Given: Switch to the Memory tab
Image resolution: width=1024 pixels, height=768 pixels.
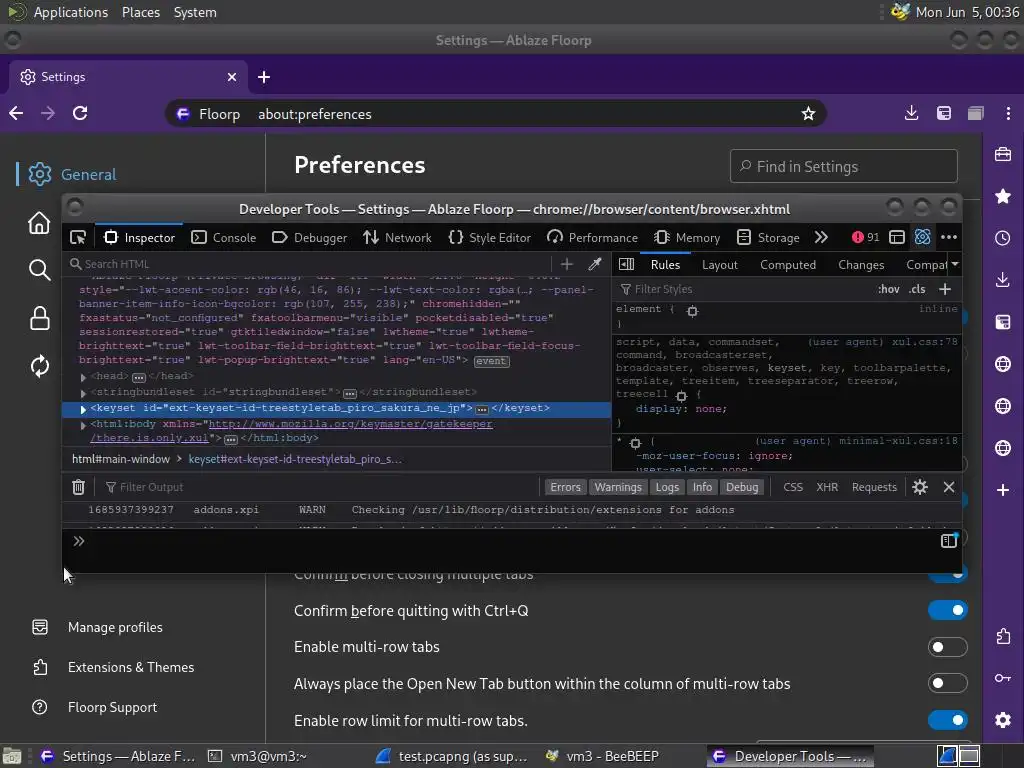Looking at the screenshot, I should 687,238.
